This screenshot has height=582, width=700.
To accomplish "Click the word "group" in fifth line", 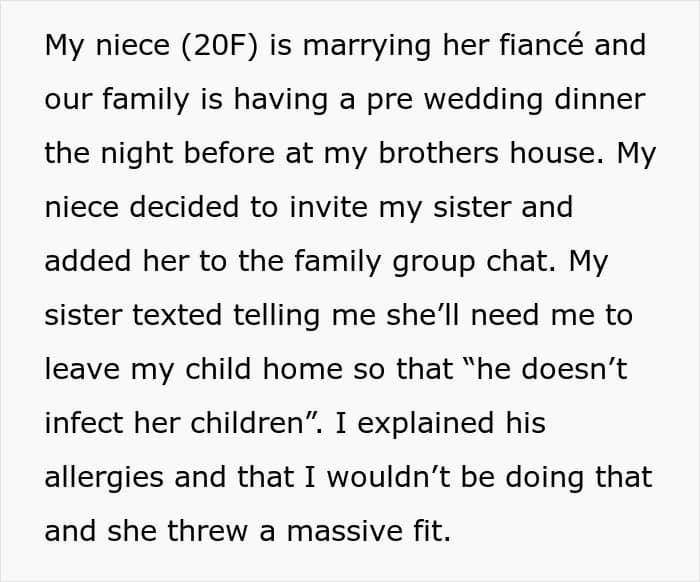I will point(433,262).
